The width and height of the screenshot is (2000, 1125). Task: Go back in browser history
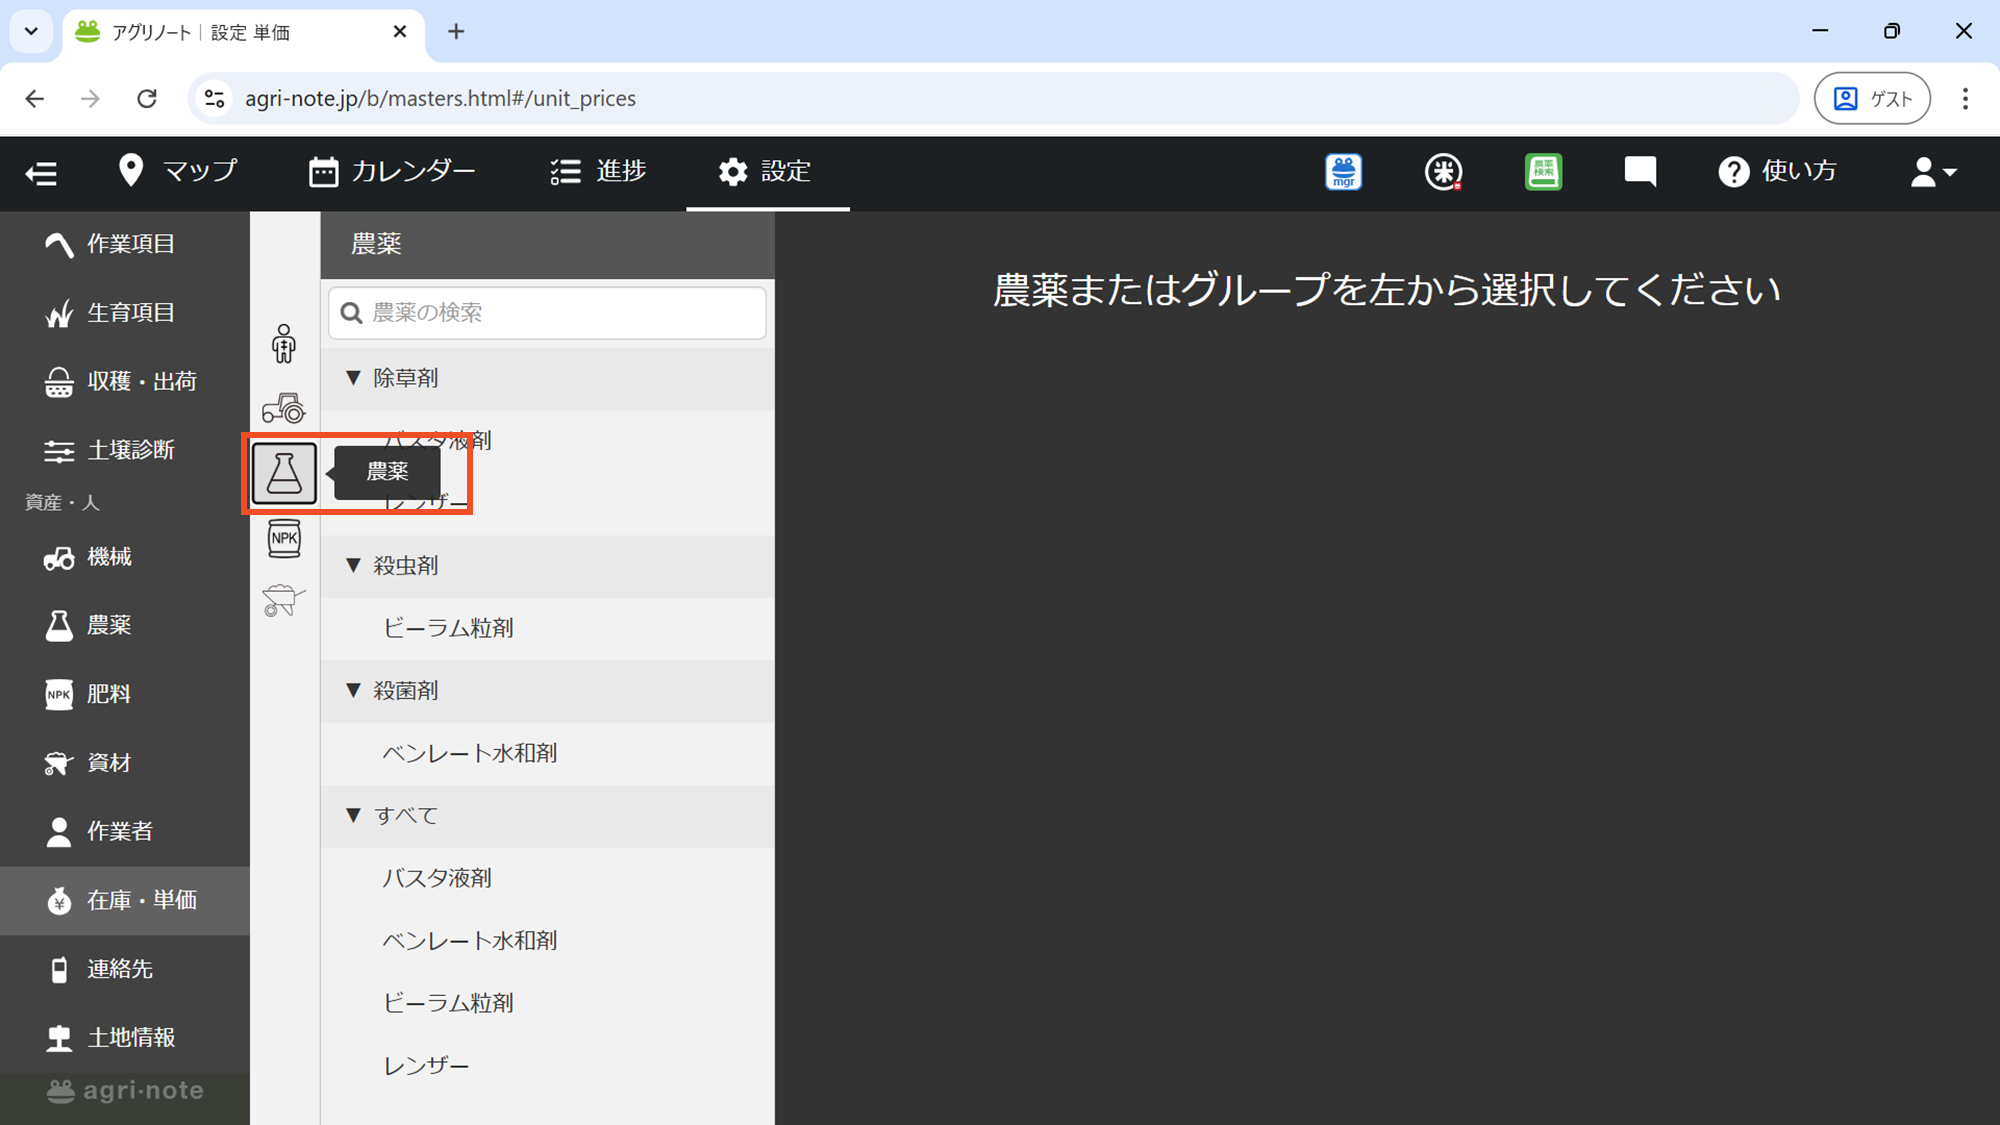tap(35, 98)
